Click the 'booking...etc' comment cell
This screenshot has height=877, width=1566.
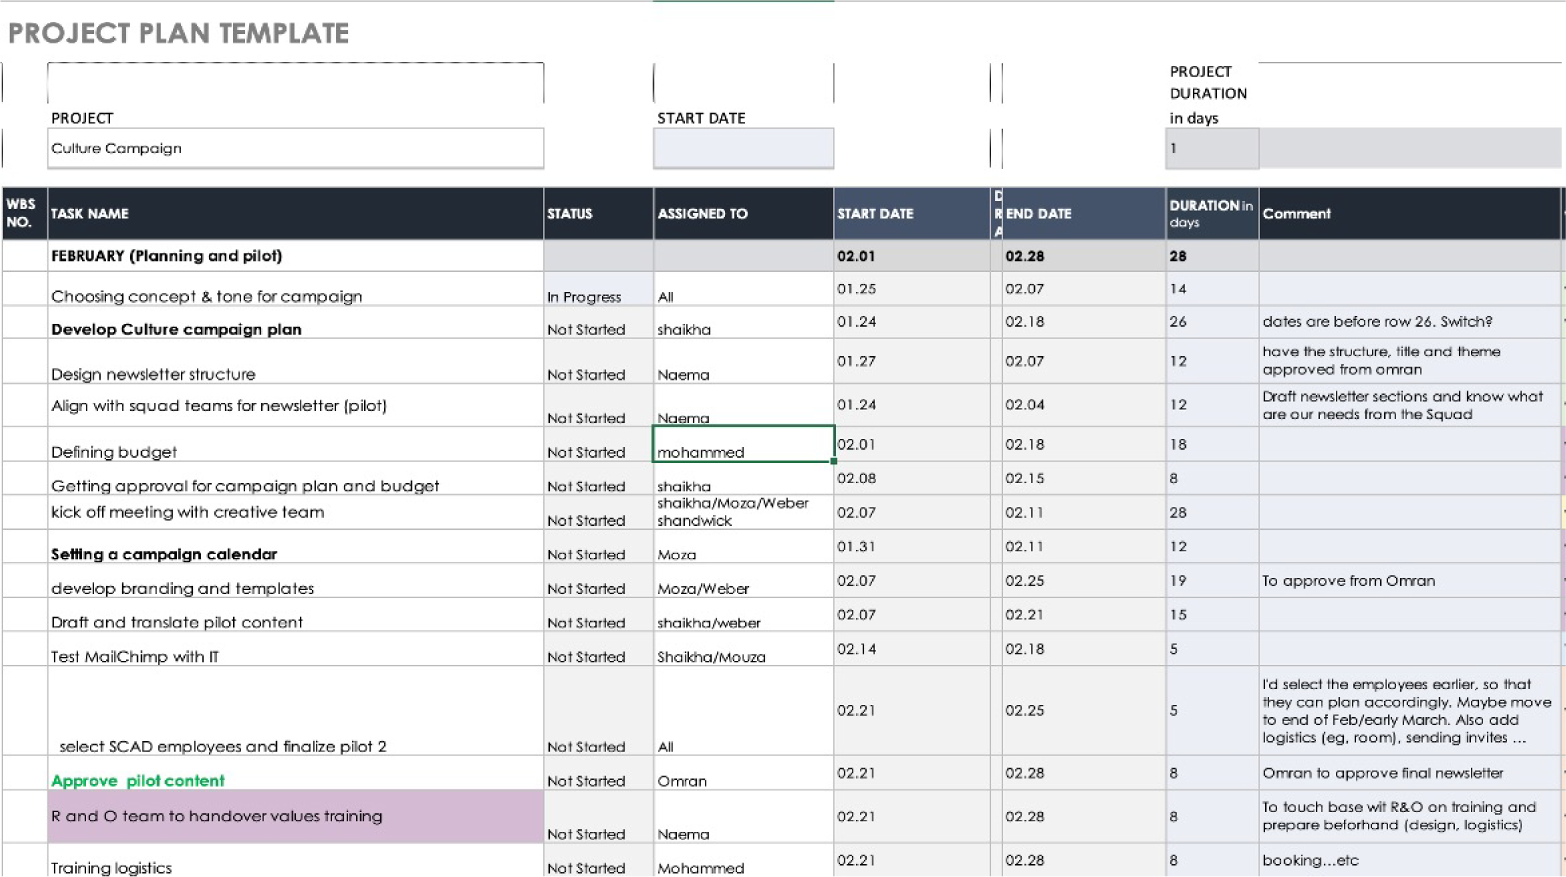1410,860
